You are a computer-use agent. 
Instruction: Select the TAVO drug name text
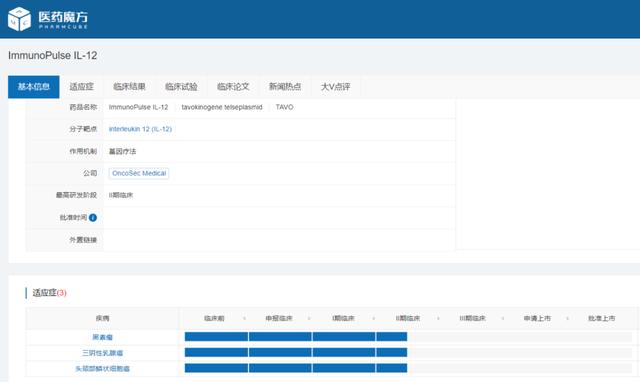tap(284, 107)
